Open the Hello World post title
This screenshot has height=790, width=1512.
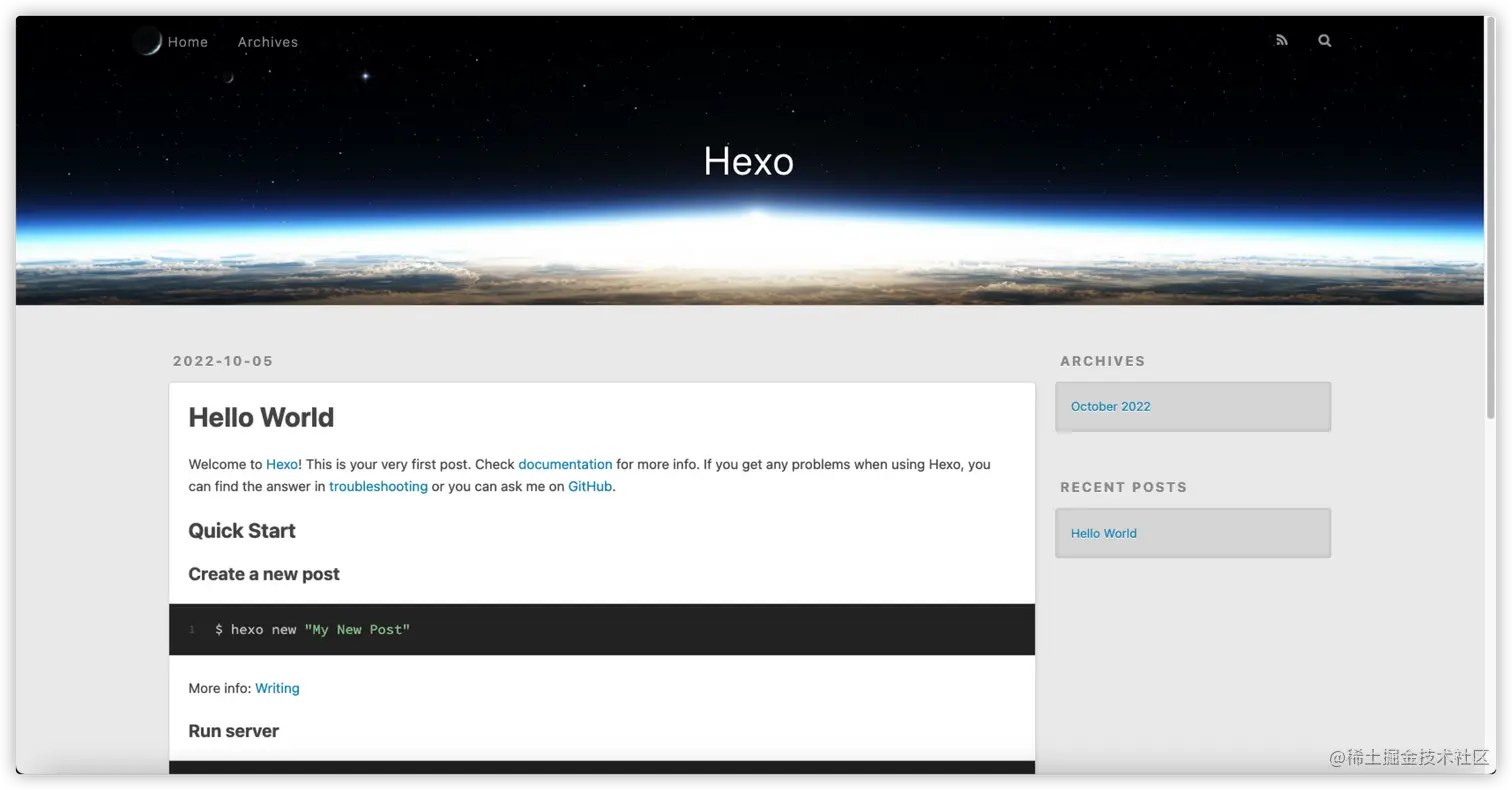pos(261,417)
